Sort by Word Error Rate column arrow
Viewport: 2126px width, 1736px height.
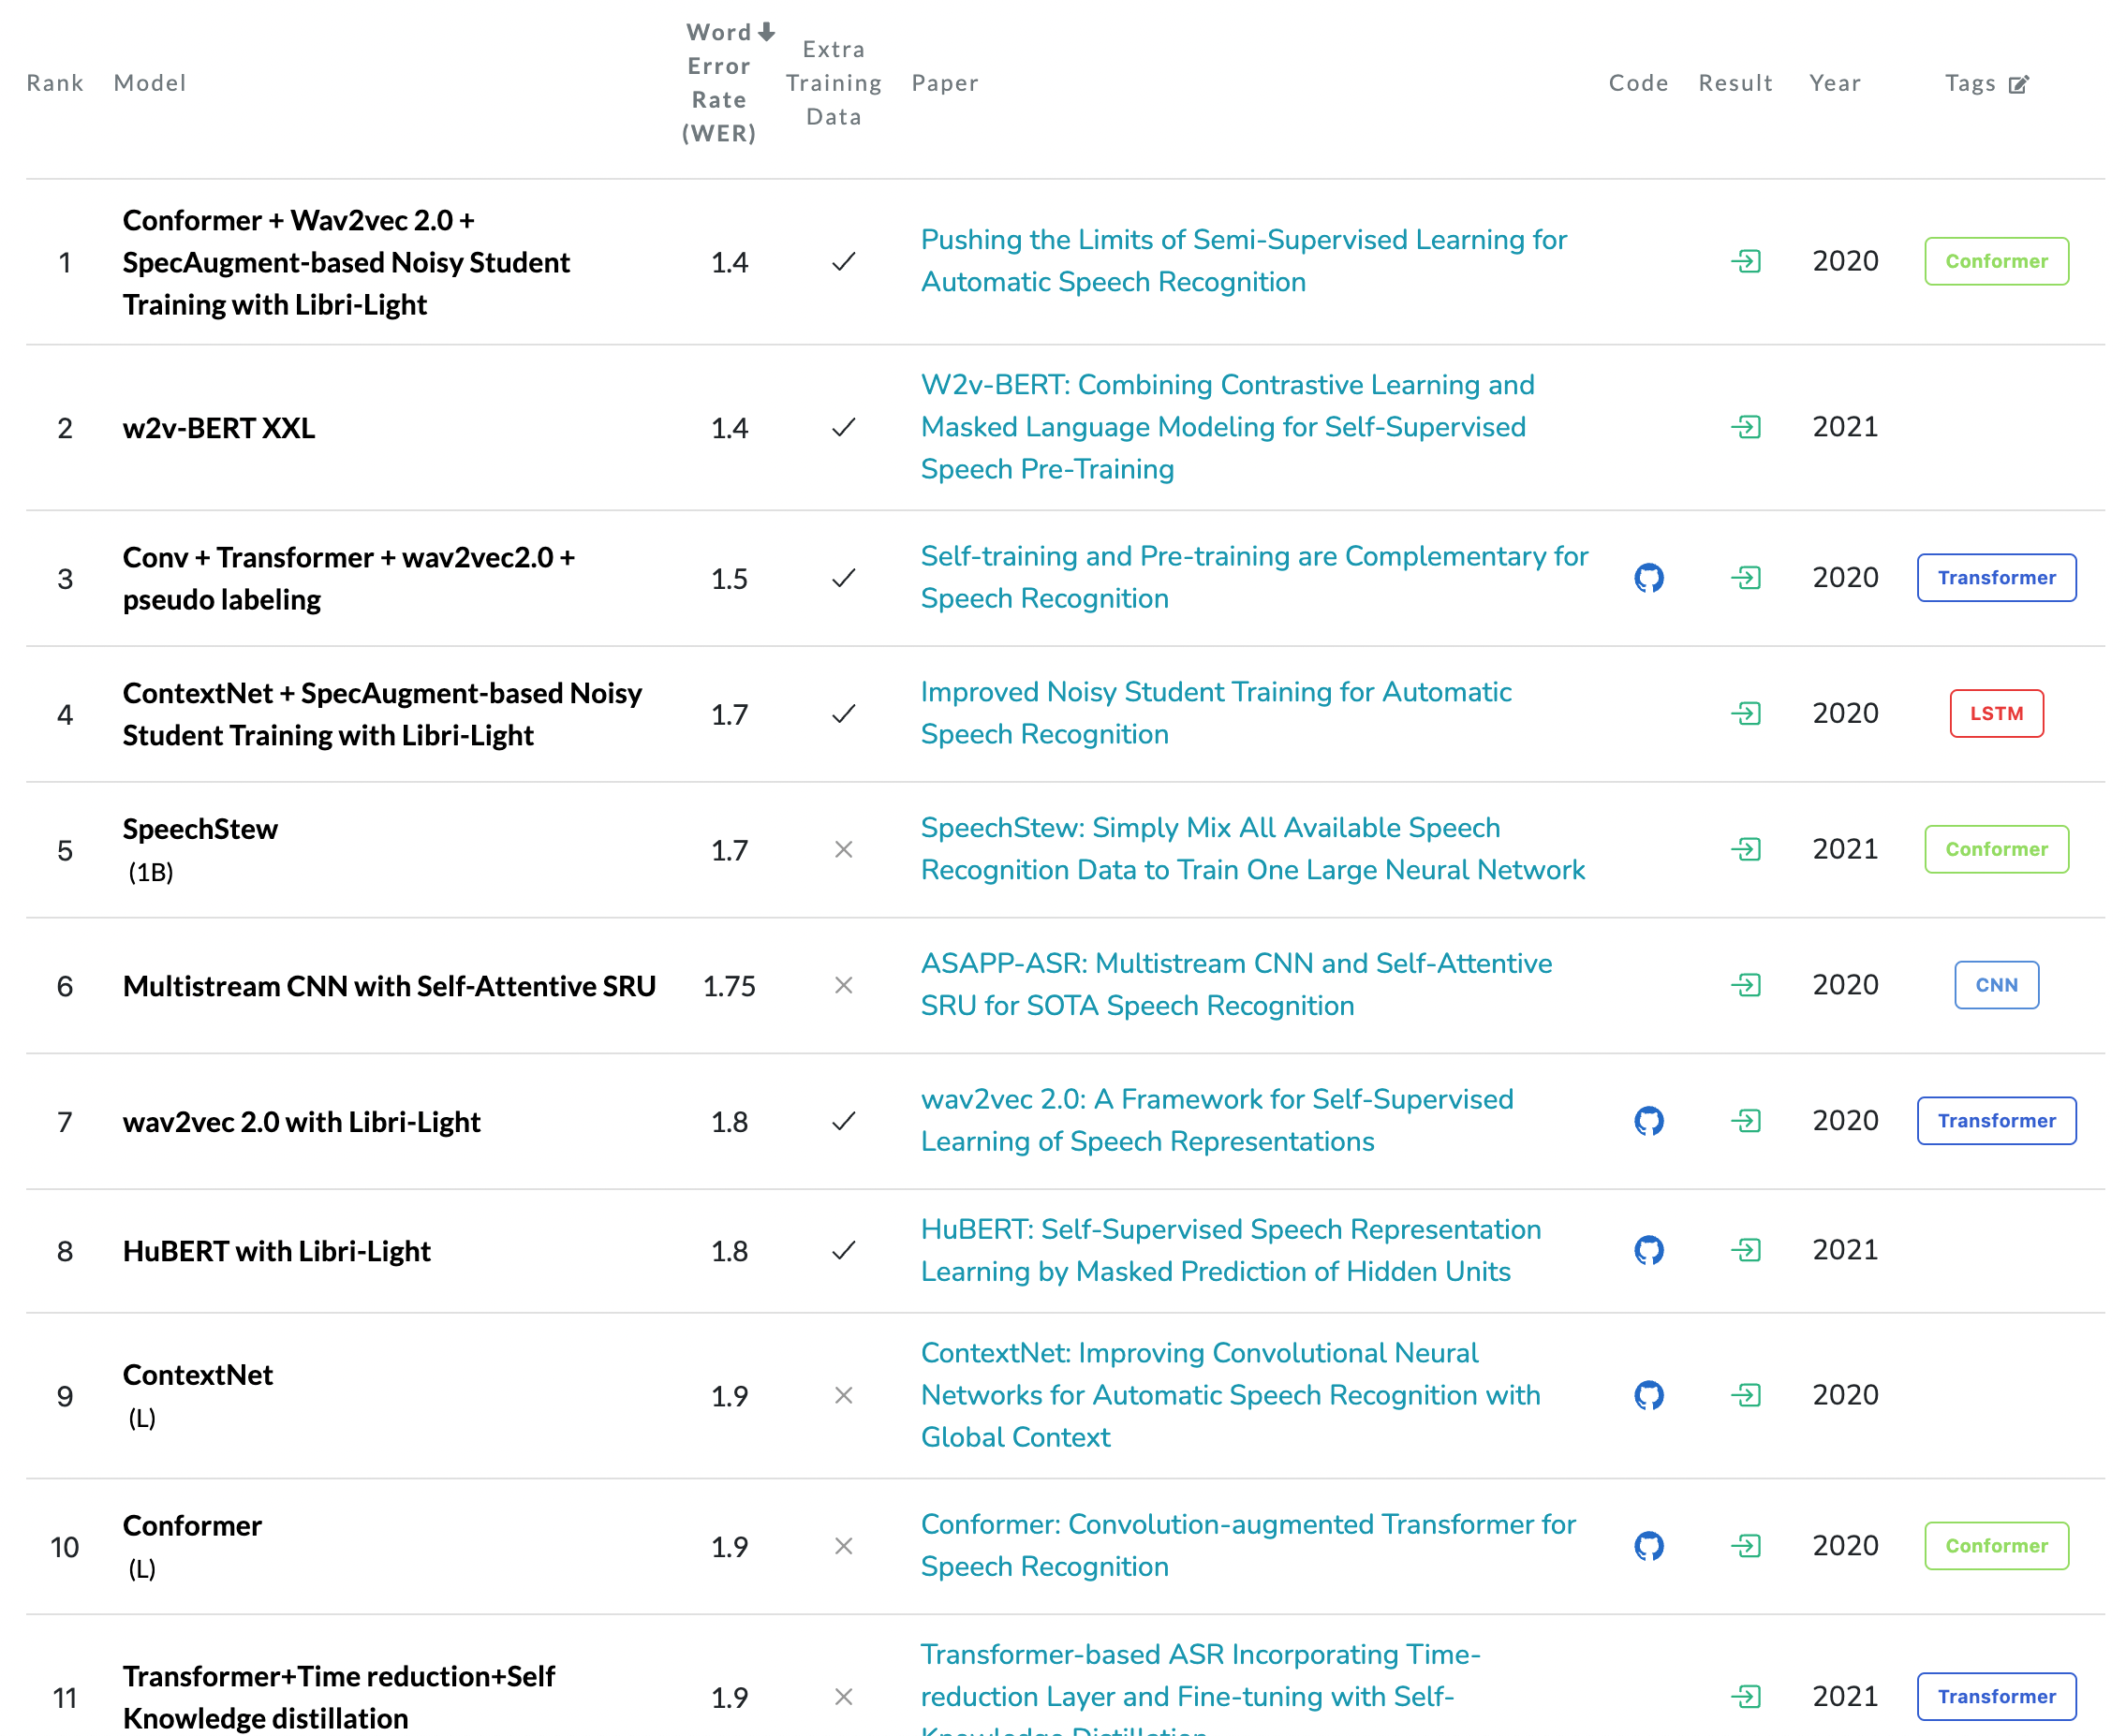point(766,32)
